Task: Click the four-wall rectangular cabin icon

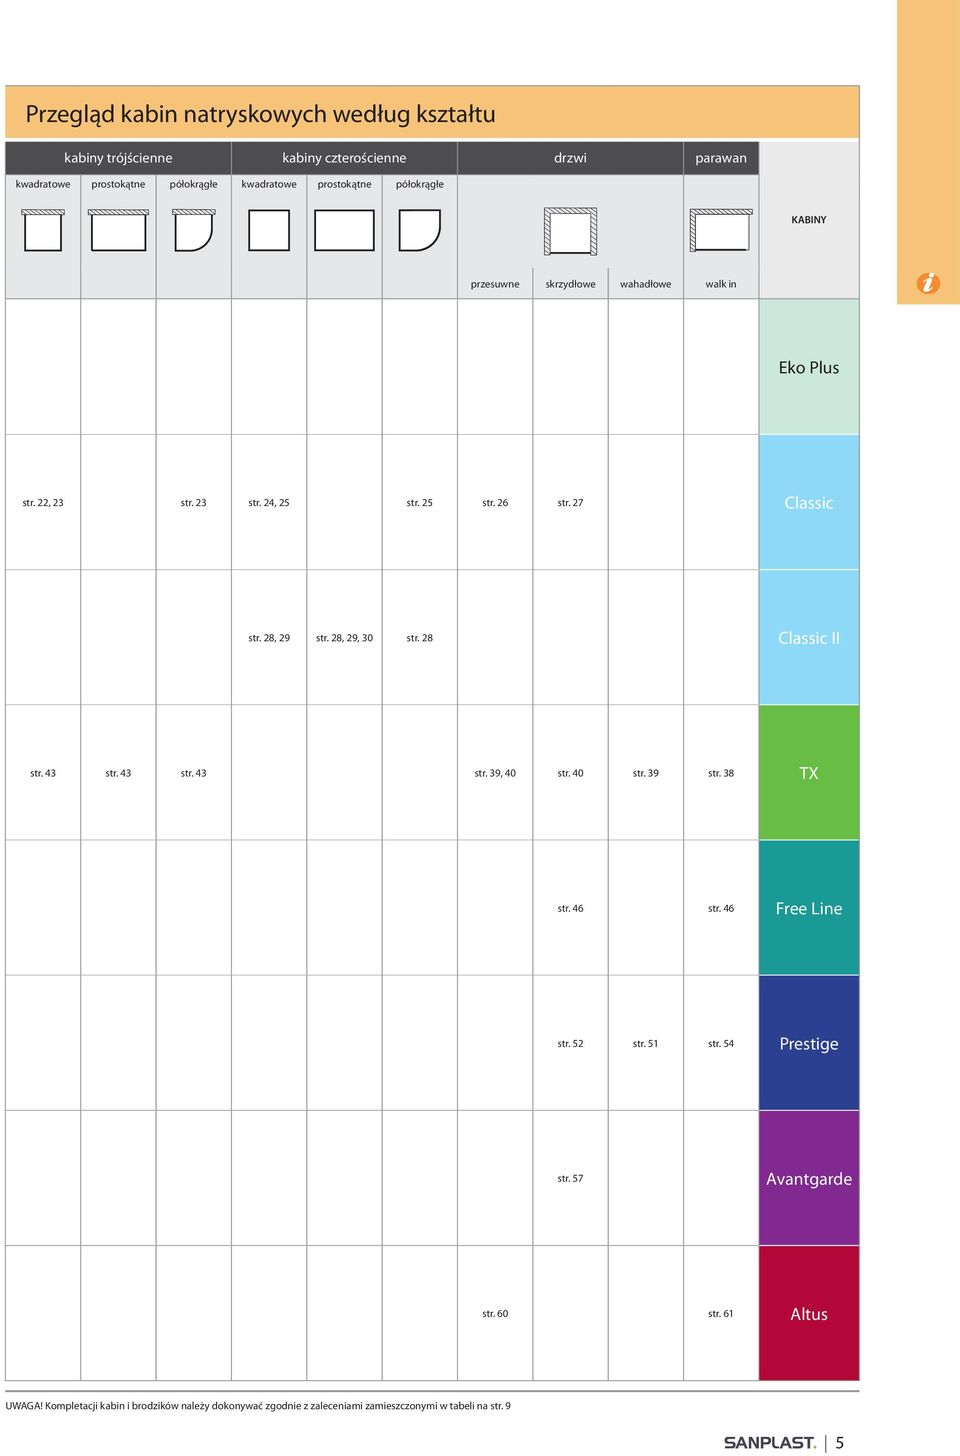Action: coord(344,230)
